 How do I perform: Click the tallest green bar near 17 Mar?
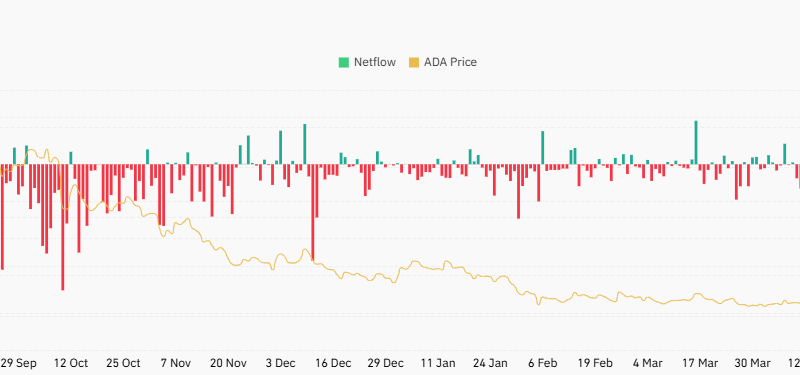(696, 142)
